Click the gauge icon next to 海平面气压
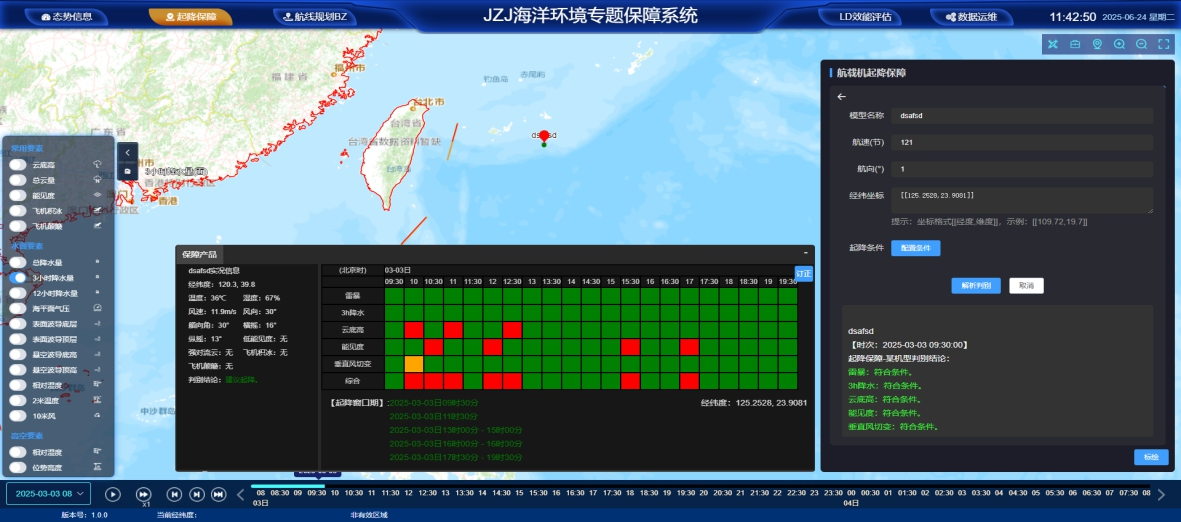 point(96,308)
